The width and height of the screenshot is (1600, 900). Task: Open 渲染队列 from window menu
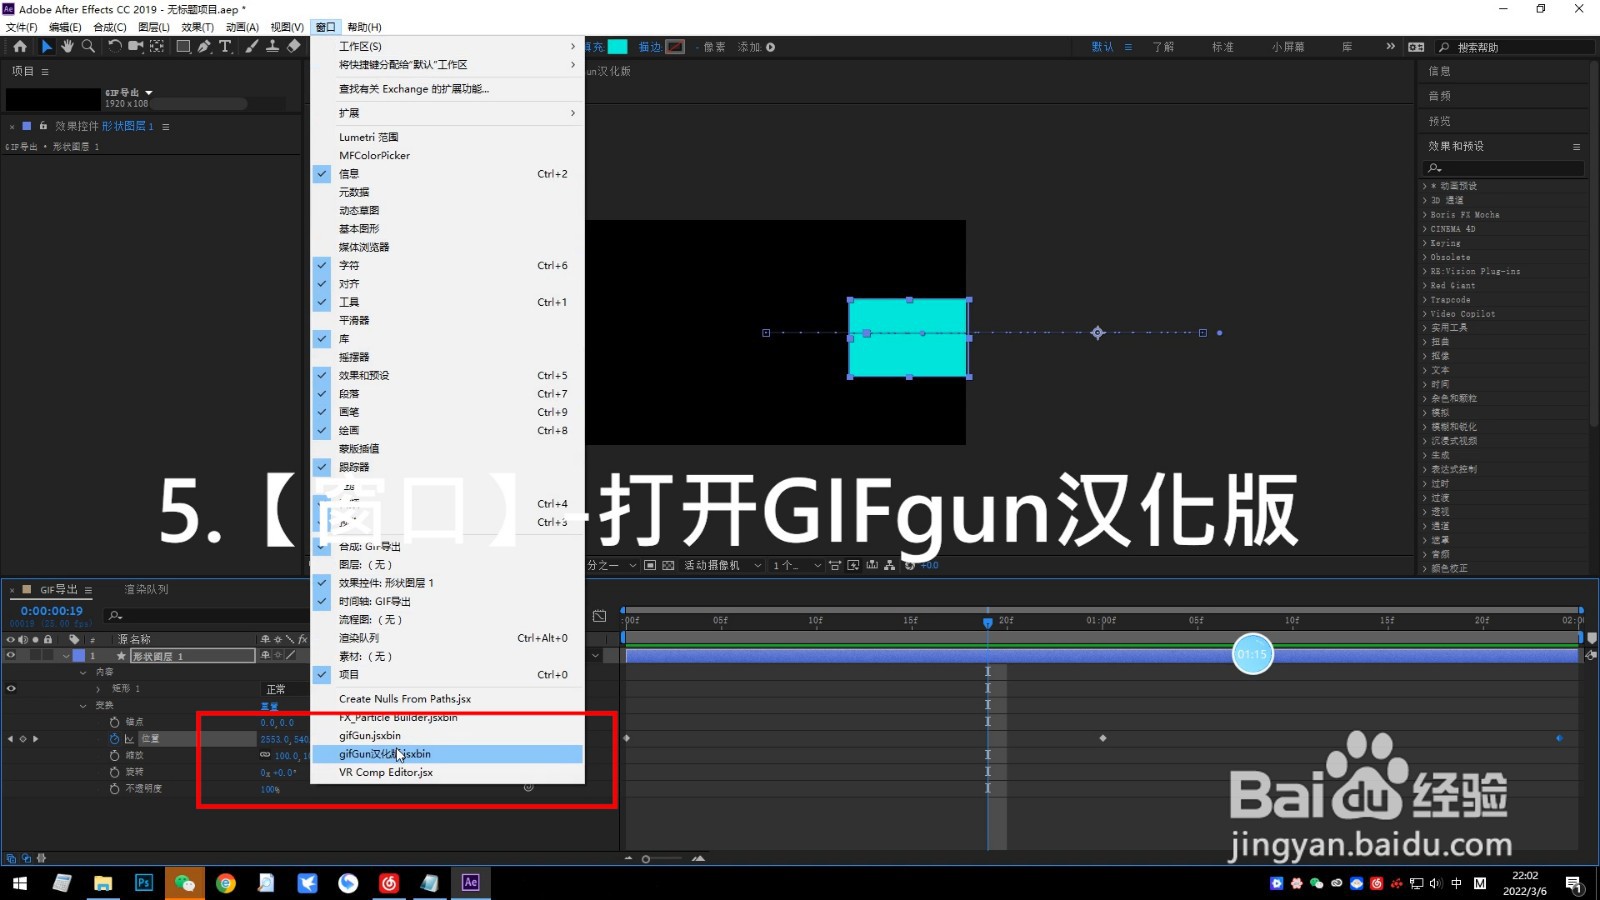pos(447,638)
